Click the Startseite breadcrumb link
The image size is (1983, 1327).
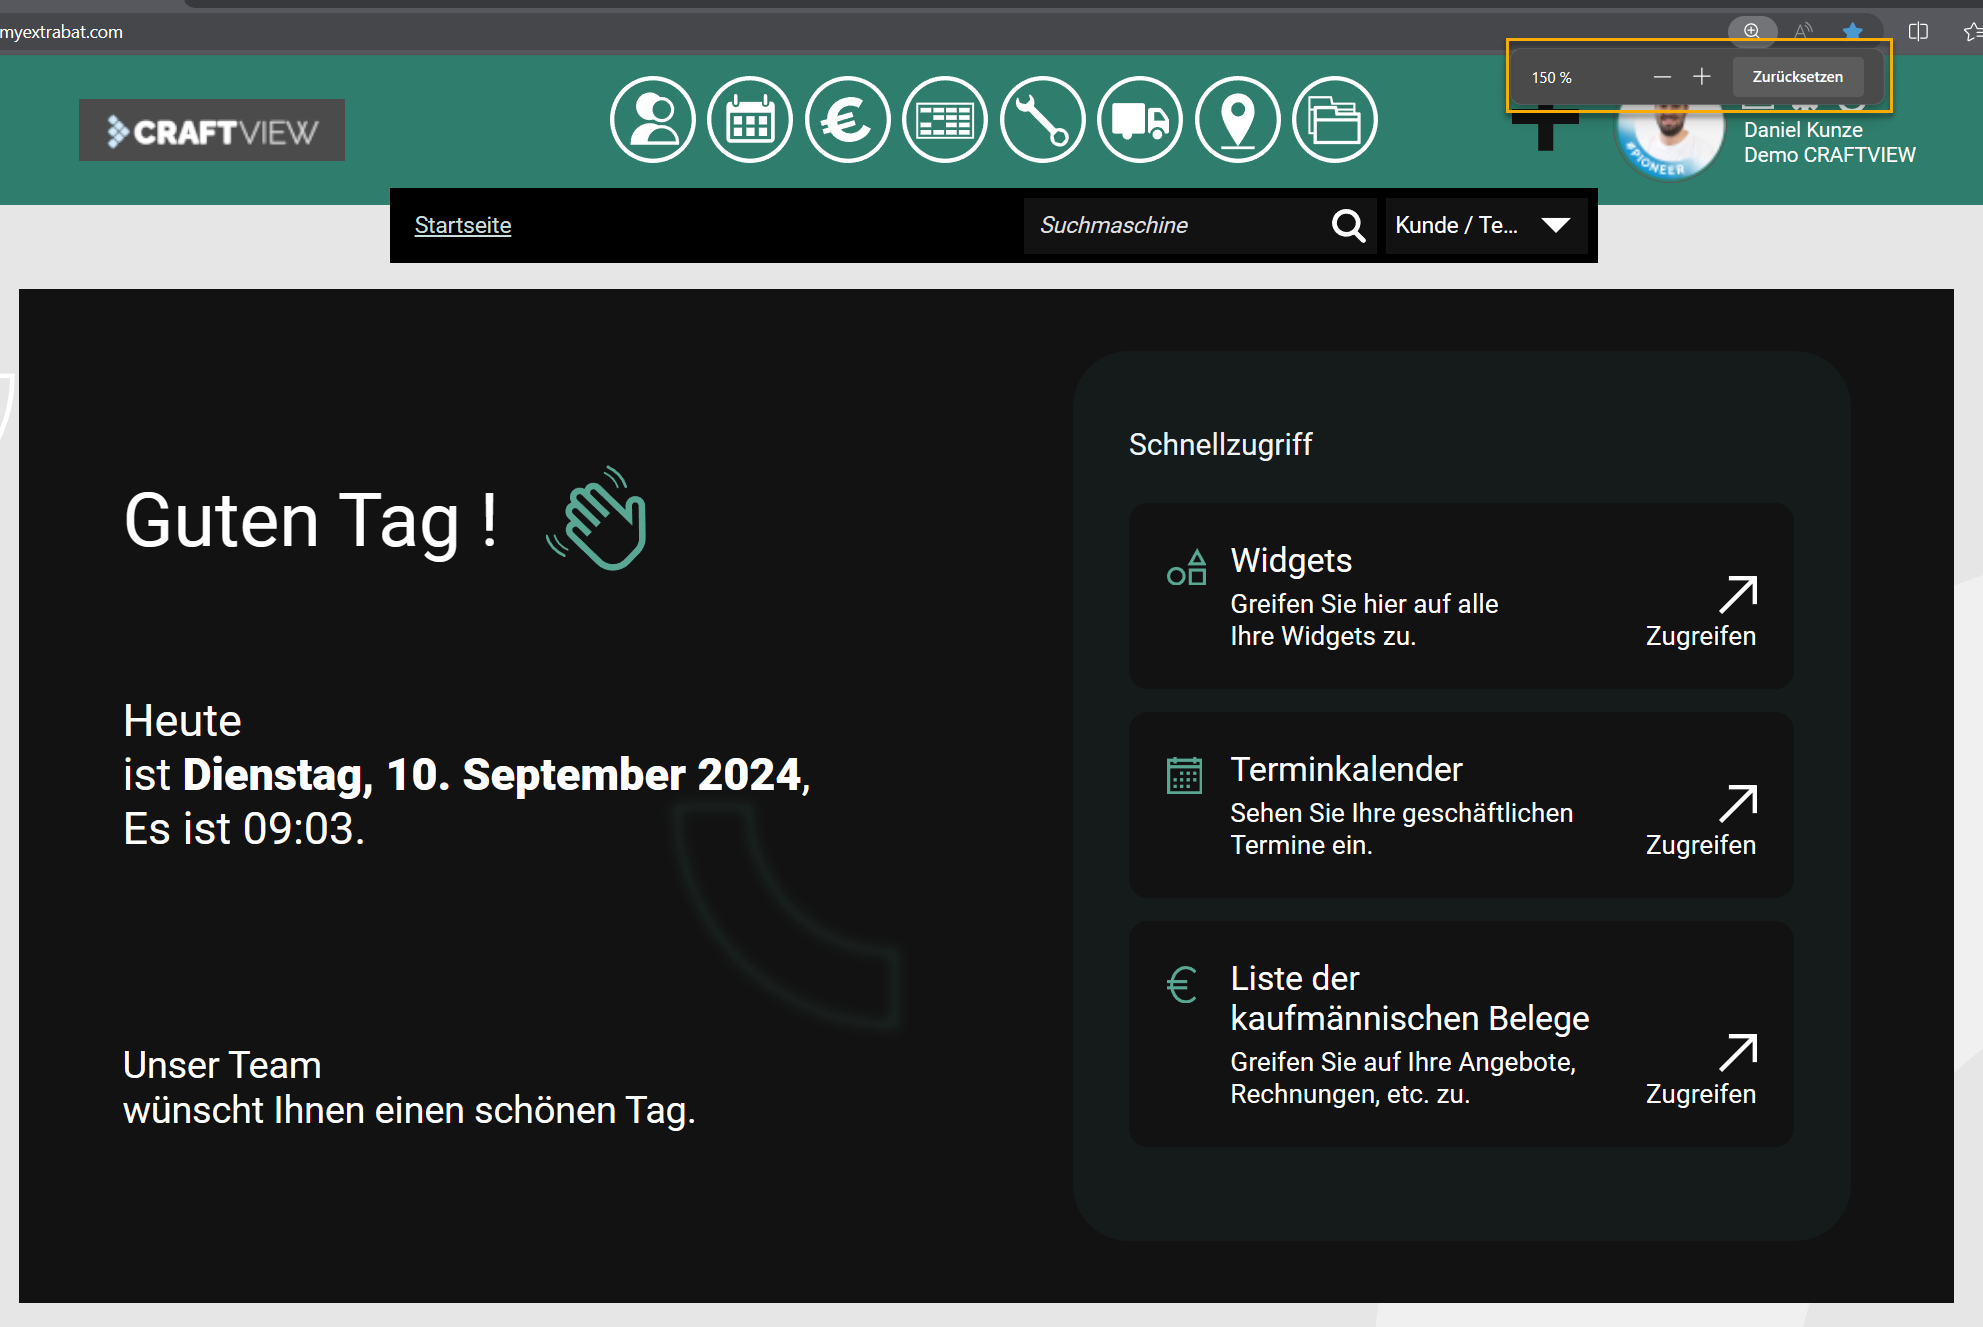coord(463,226)
